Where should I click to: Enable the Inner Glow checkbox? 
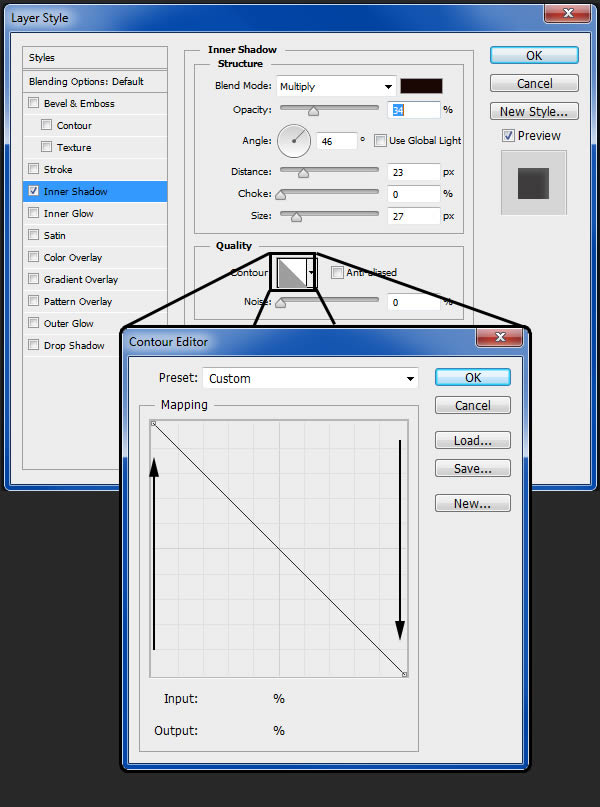[33, 213]
